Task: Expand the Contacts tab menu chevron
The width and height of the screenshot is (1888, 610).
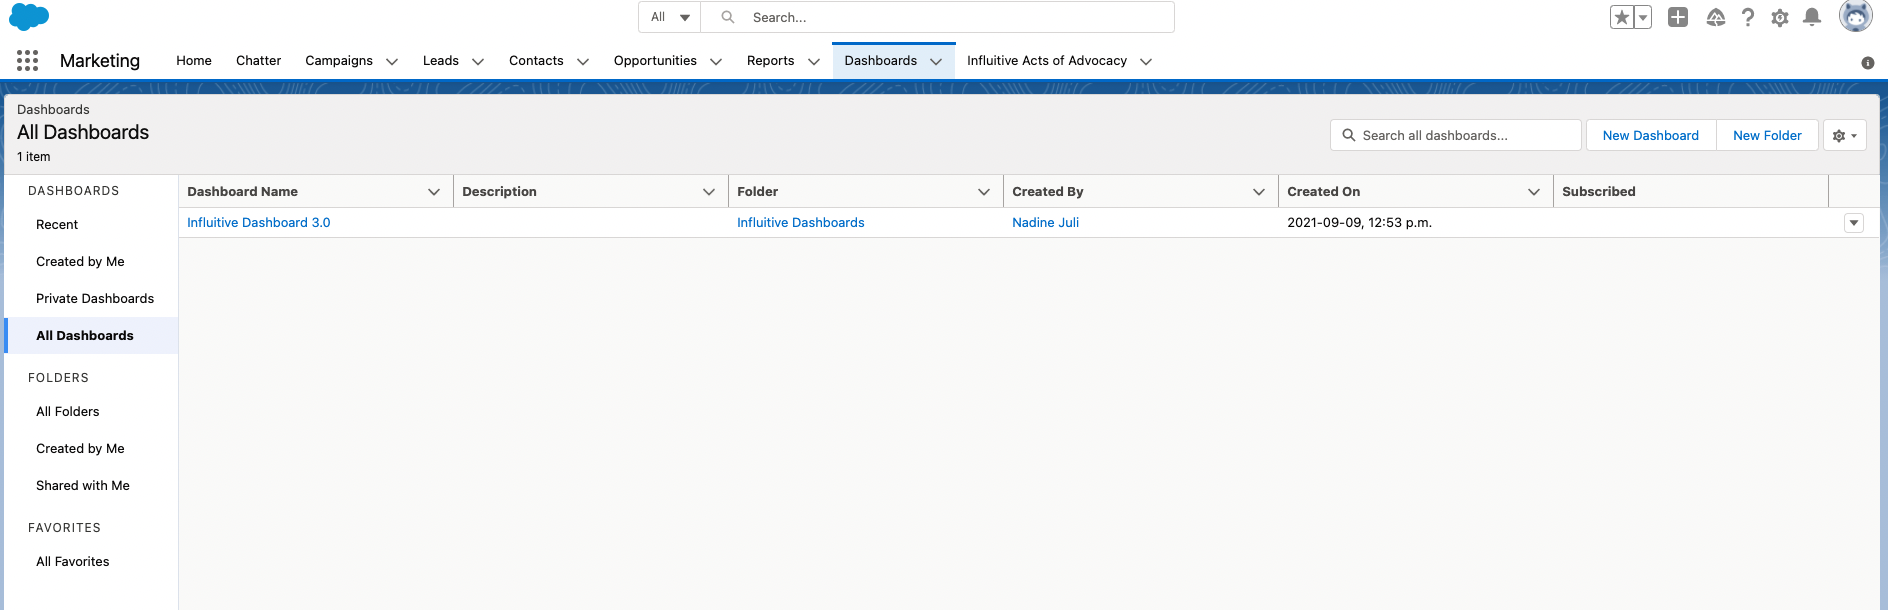Action: (x=583, y=61)
